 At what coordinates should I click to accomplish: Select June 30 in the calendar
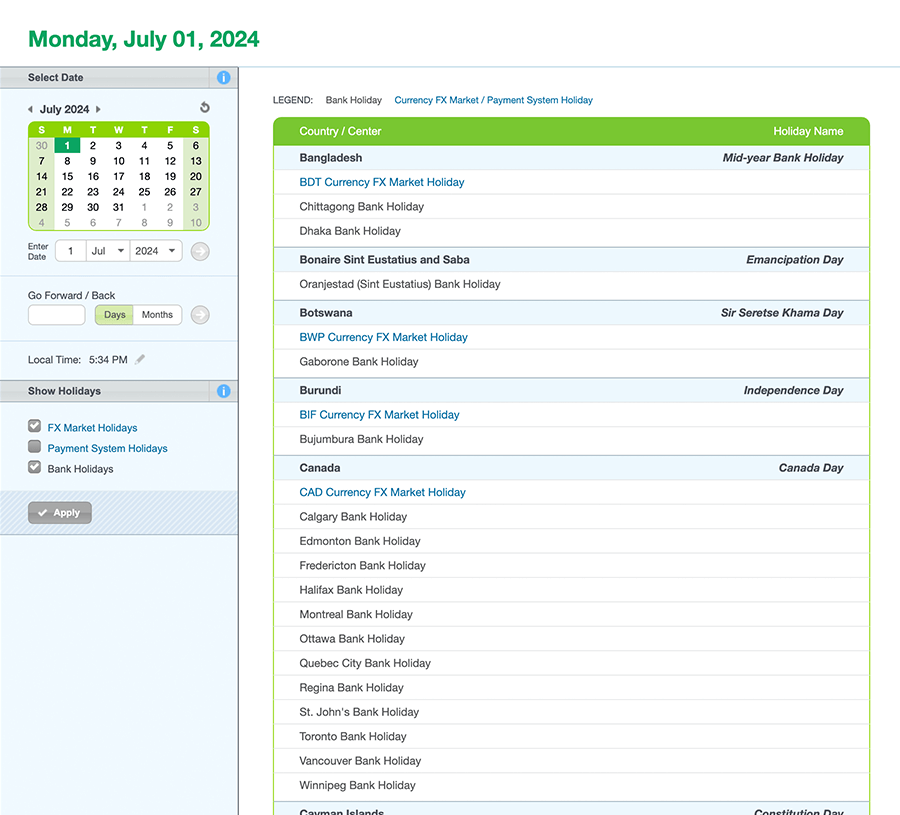coord(41,145)
